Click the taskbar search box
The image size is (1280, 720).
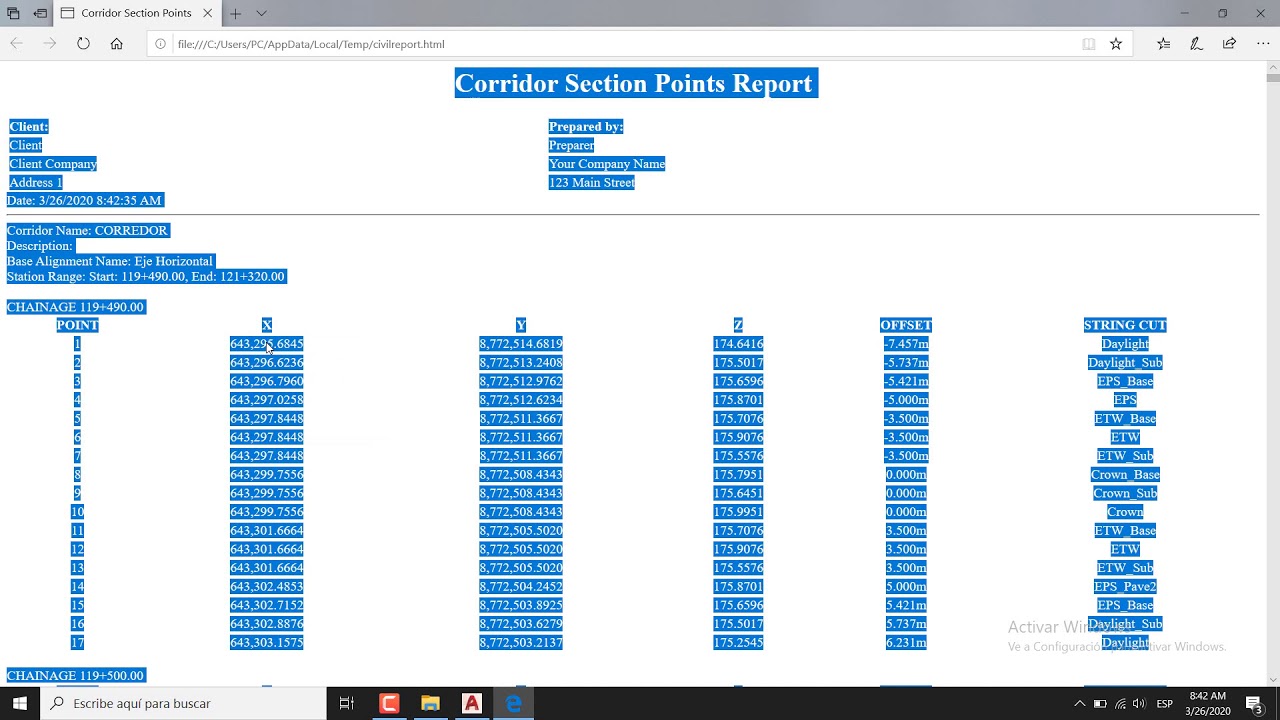pyautogui.click(x=183, y=703)
